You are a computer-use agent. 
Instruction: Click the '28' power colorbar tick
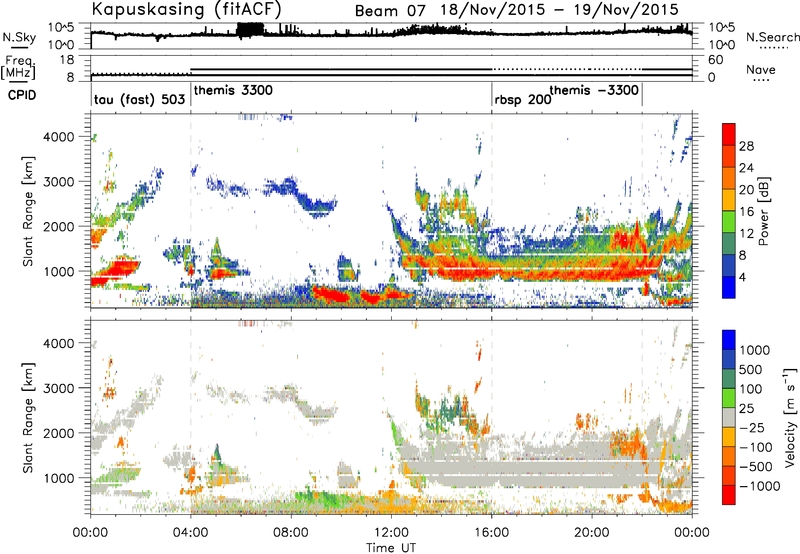click(746, 146)
